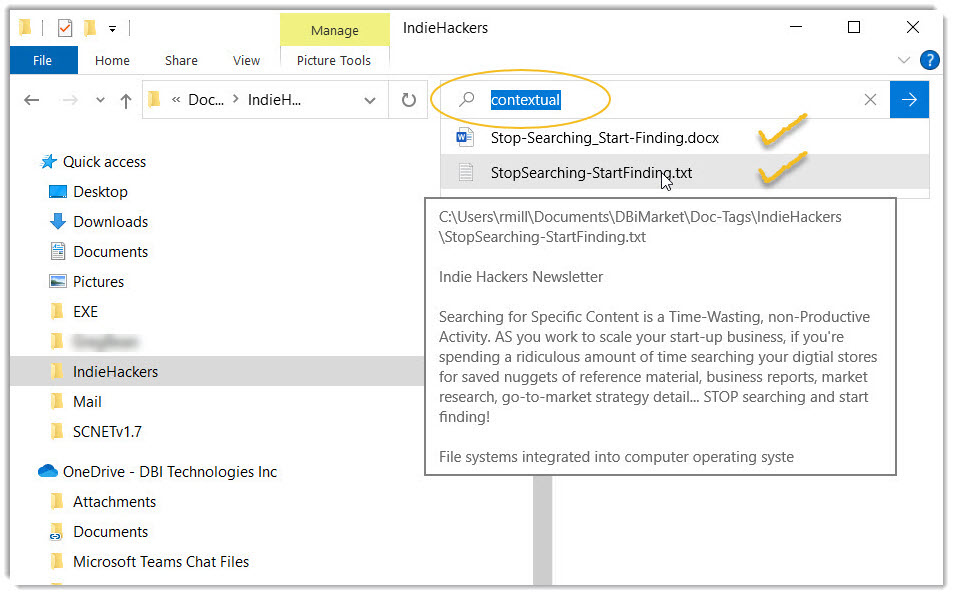
Task: Open the SCNETv1.7 folder
Action: coord(107,432)
